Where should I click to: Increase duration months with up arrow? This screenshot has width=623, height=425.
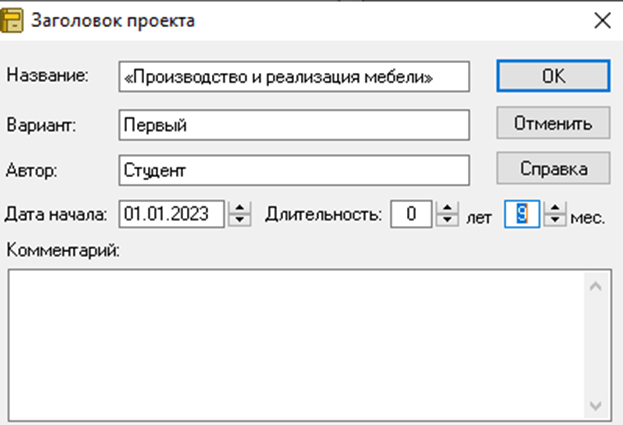555,207
